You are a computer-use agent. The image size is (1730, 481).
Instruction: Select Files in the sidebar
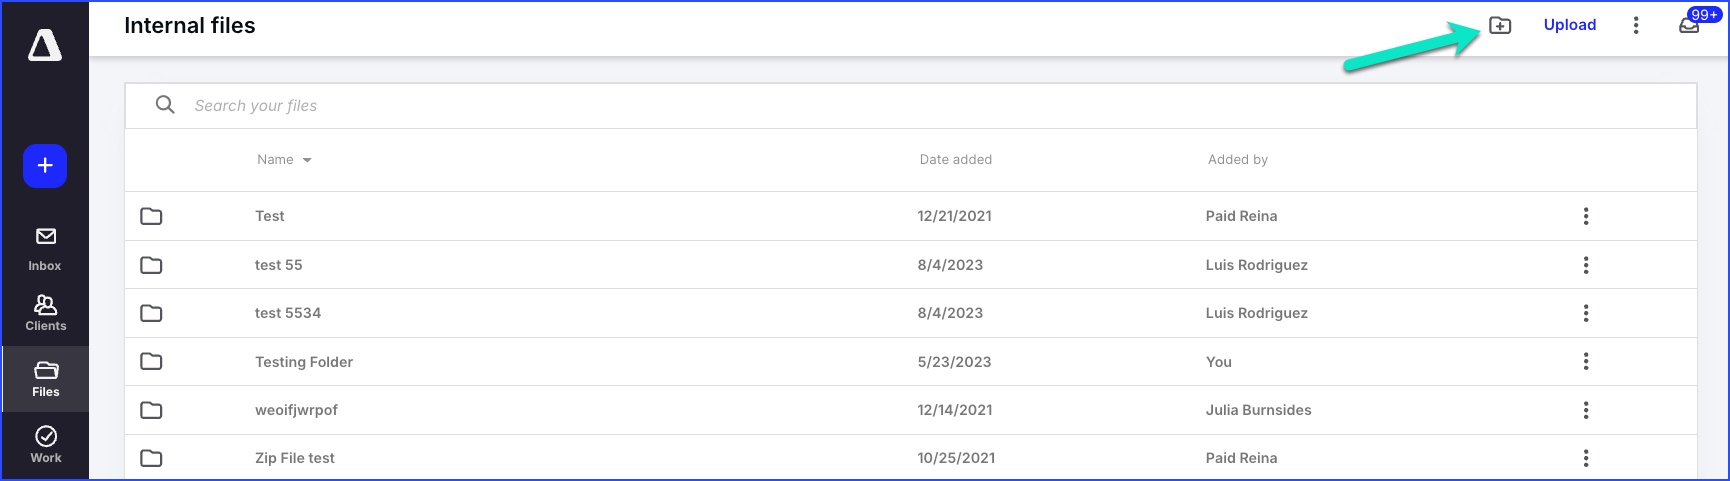46,379
